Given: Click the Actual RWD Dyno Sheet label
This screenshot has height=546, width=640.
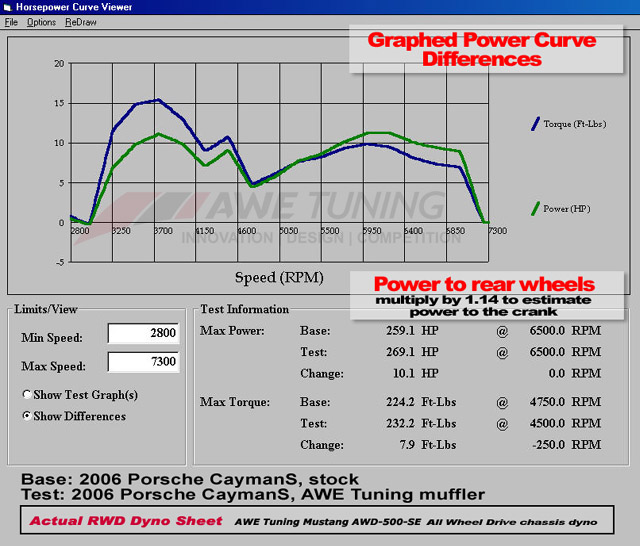Looking at the screenshot, I should (127, 521).
